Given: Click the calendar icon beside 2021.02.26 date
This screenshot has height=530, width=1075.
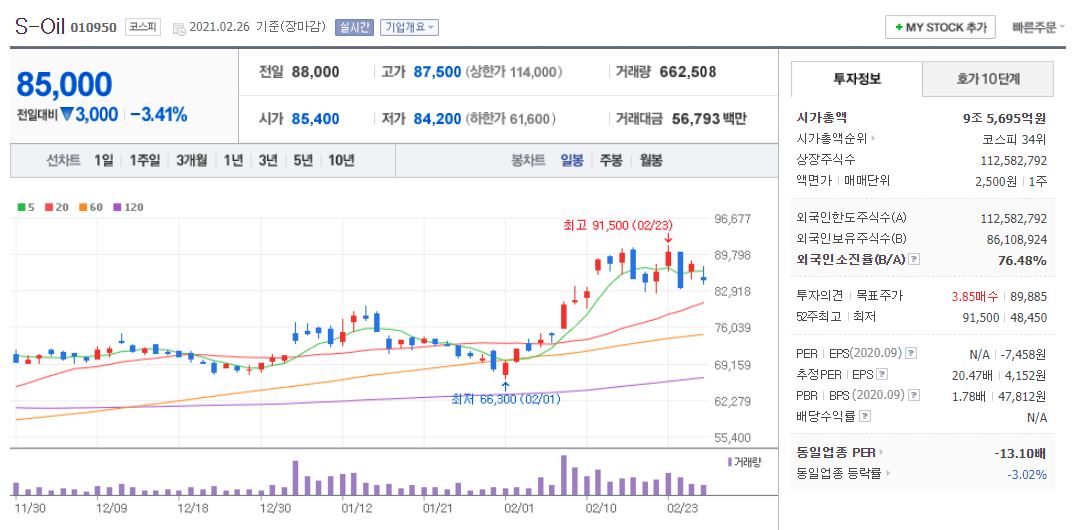Looking at the screenshot, I should [179, 28].
